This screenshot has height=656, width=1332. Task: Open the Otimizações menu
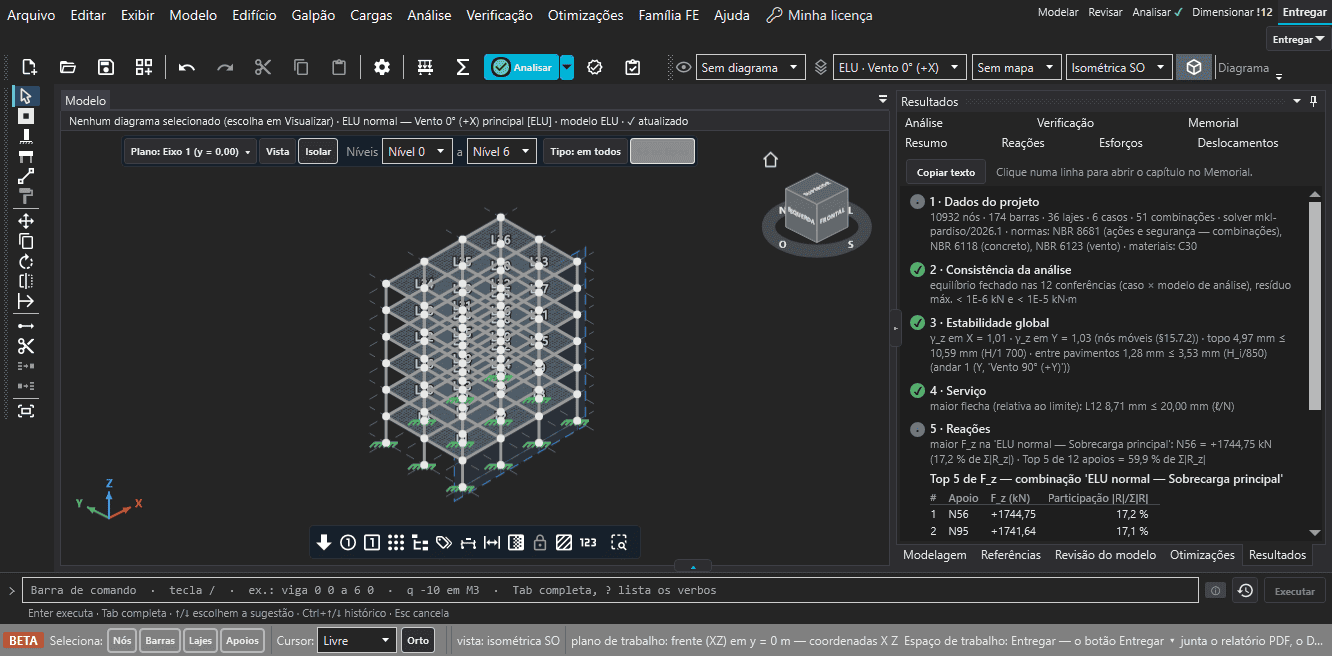[x=585, y=15]
